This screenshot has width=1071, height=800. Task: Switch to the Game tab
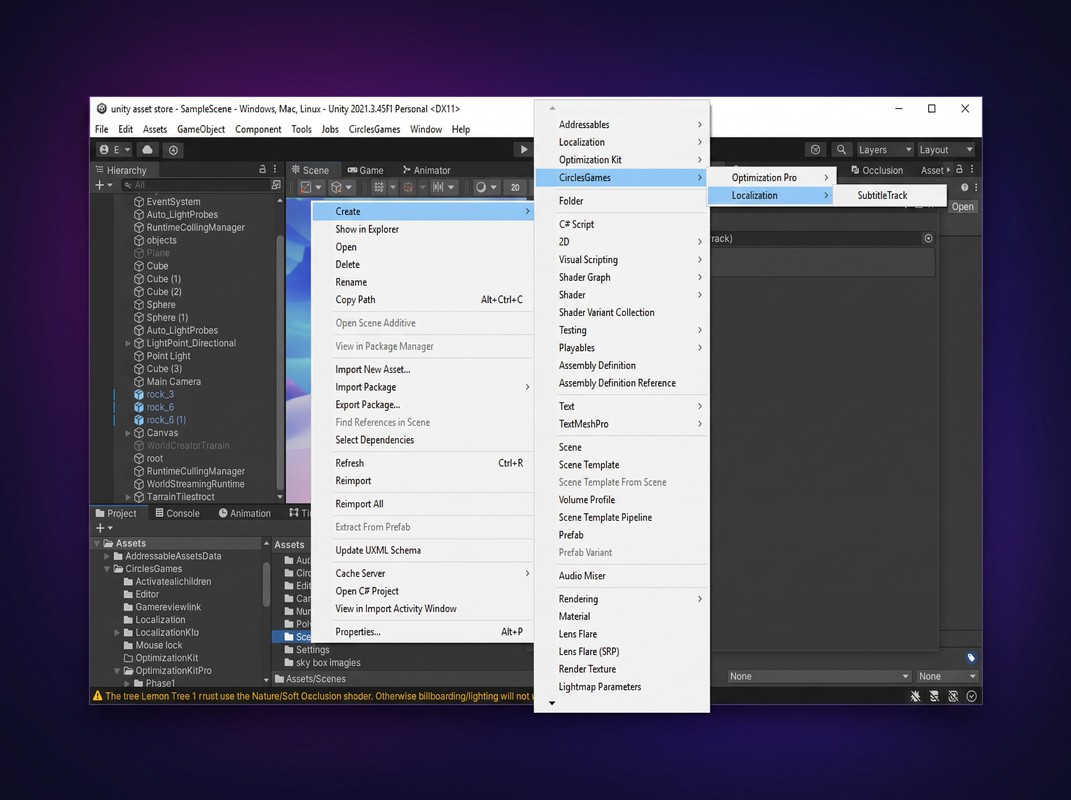365,170
